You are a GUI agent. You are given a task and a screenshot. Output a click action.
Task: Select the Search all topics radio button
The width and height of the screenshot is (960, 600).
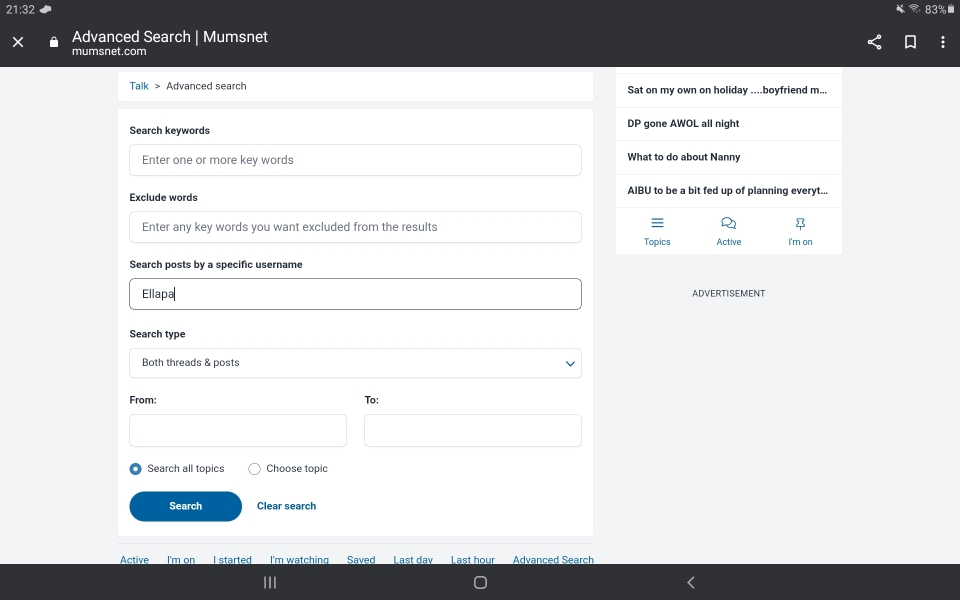click(x=135, y=468)
